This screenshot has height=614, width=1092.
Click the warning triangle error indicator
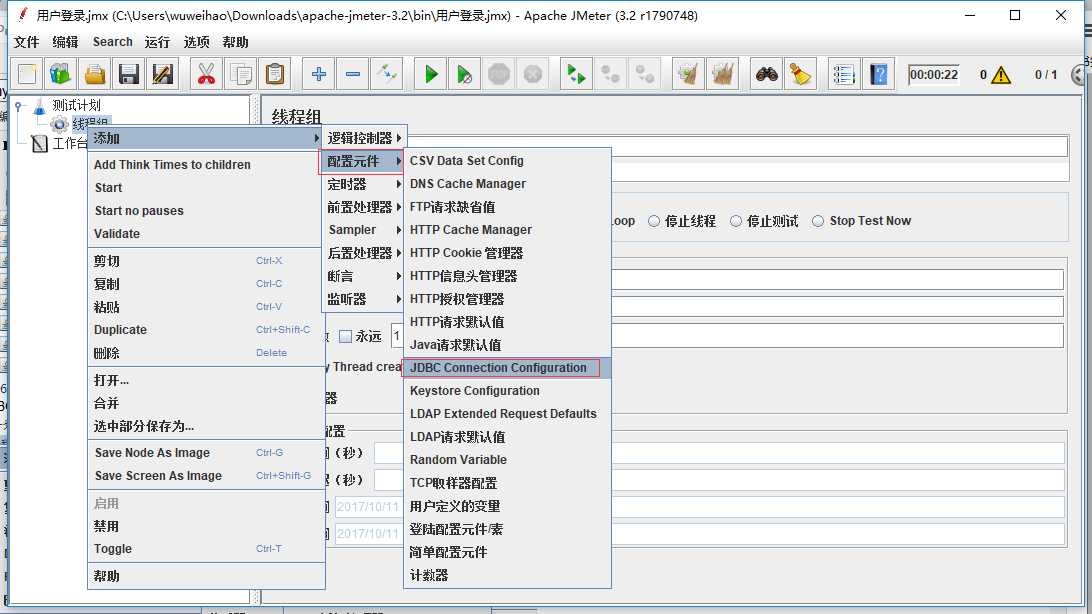tap(1001, 74)
